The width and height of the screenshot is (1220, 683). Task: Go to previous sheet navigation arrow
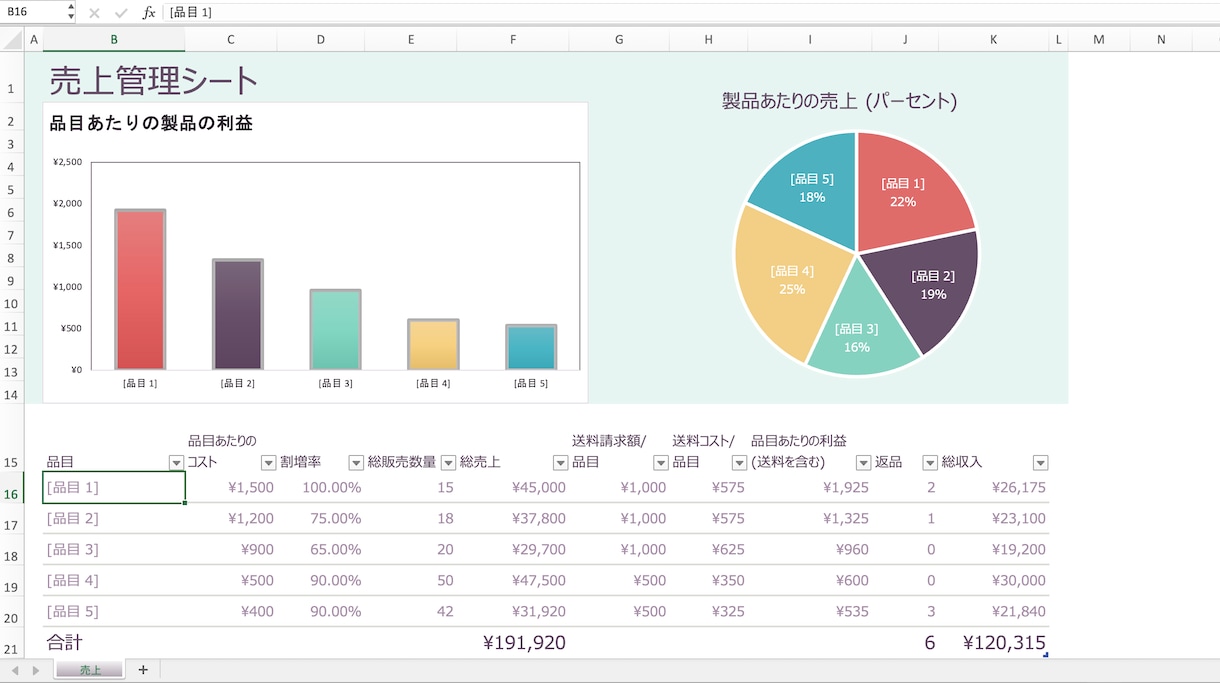pos(14,670)
